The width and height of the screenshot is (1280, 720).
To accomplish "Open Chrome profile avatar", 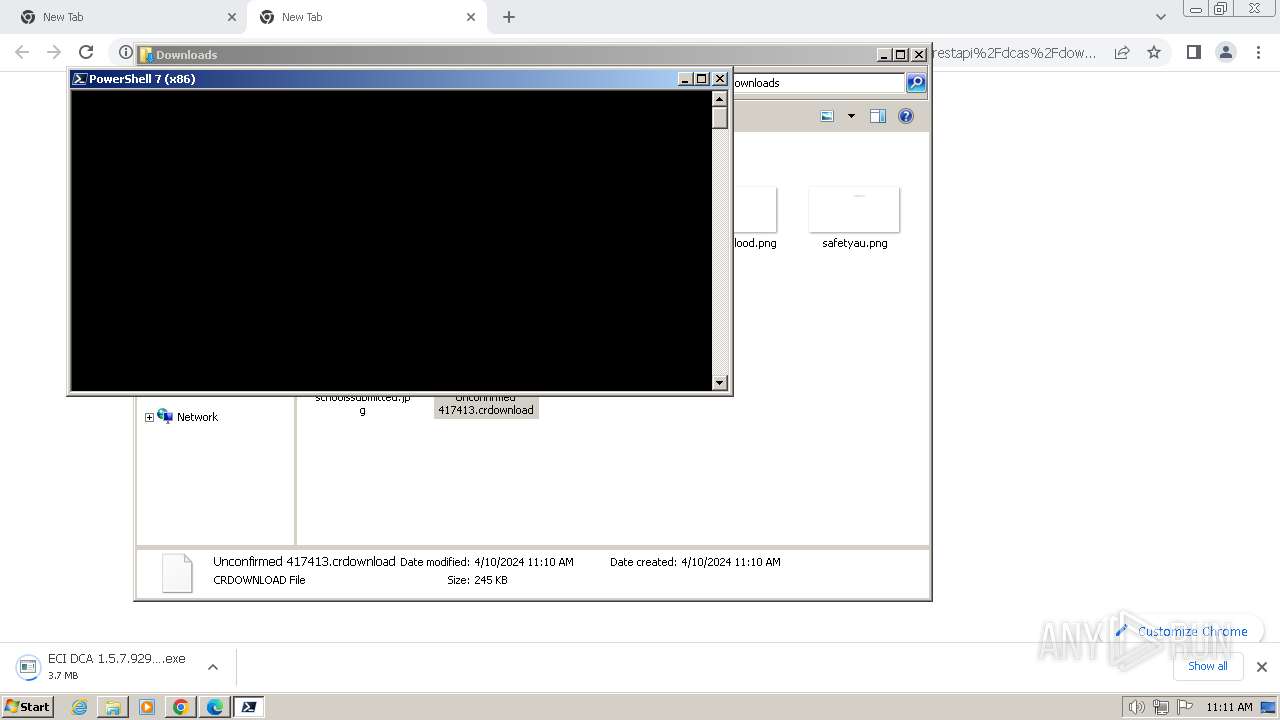I will (x=1226, y=52).
